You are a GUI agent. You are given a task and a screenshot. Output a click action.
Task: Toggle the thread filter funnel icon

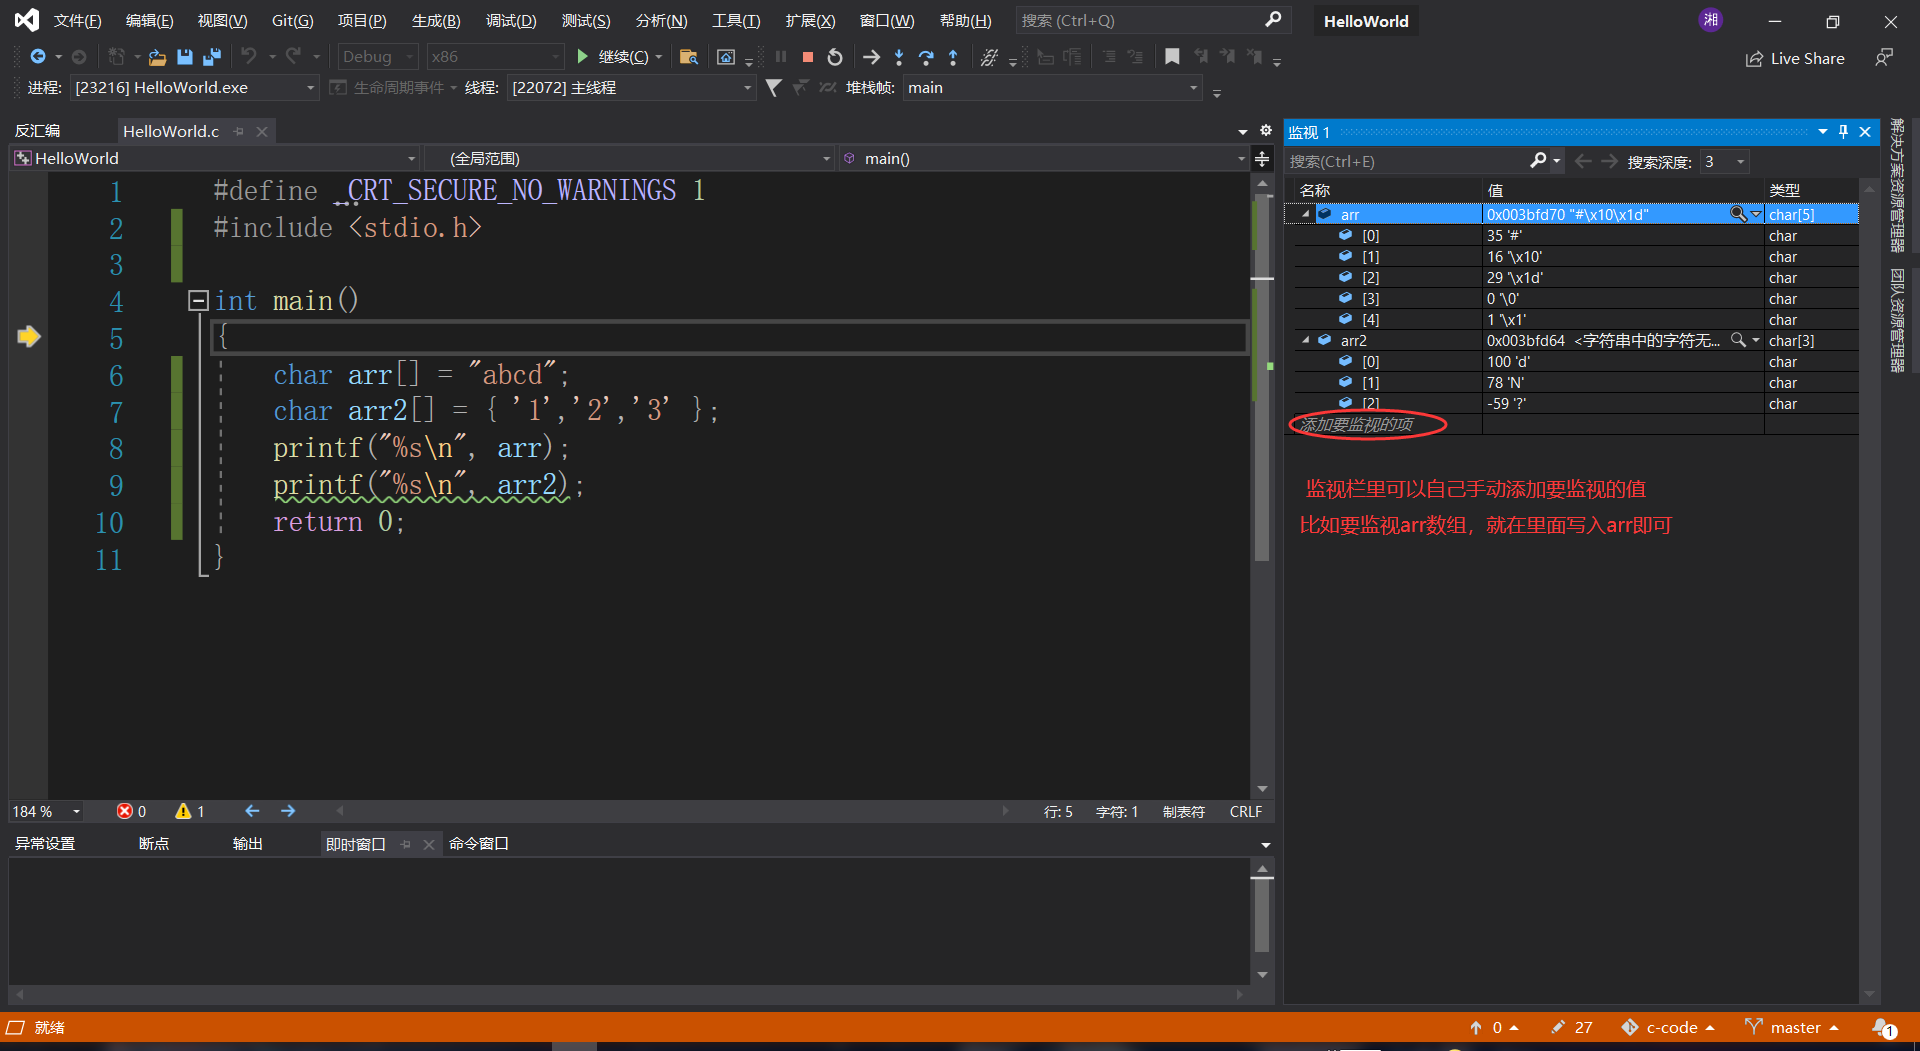click(x=773, y=88)
